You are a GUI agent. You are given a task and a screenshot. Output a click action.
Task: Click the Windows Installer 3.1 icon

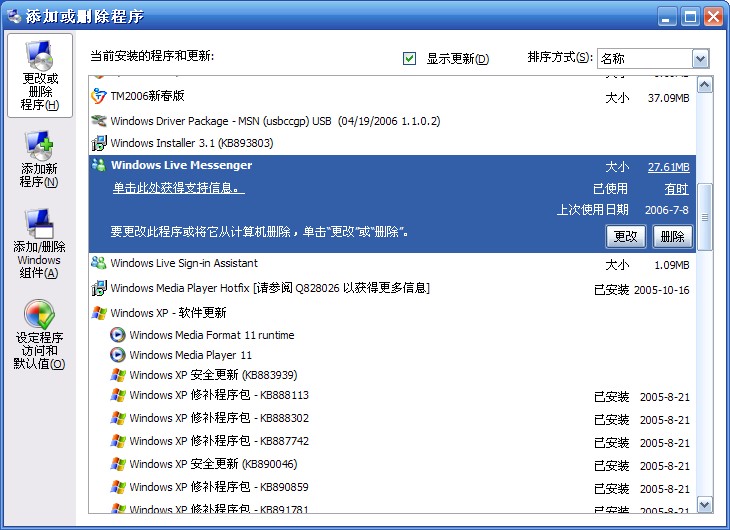pos(98,143)
